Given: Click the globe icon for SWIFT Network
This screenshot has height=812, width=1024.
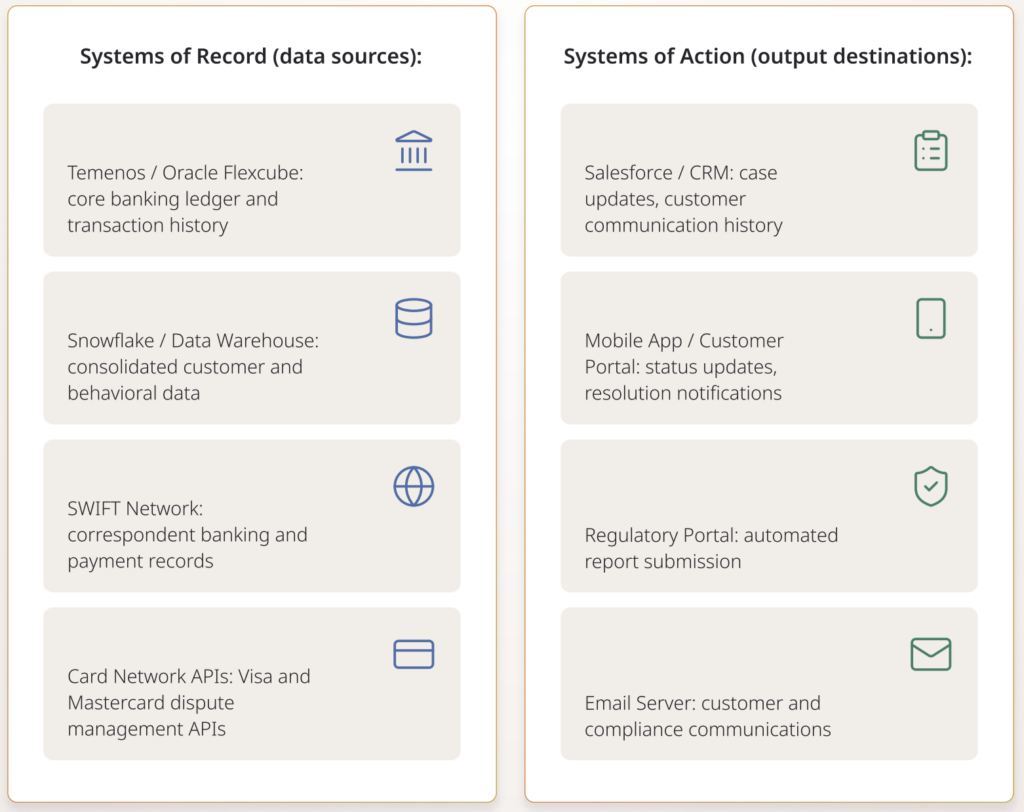Looking at the screenshot, I should click(x=413, y=486).
